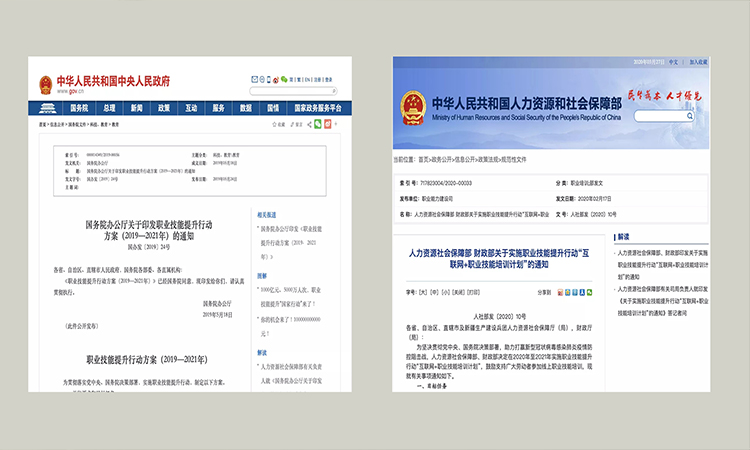Set font size to 大 on MOHRSS article

pyautogui.click(x=423, y=292)
